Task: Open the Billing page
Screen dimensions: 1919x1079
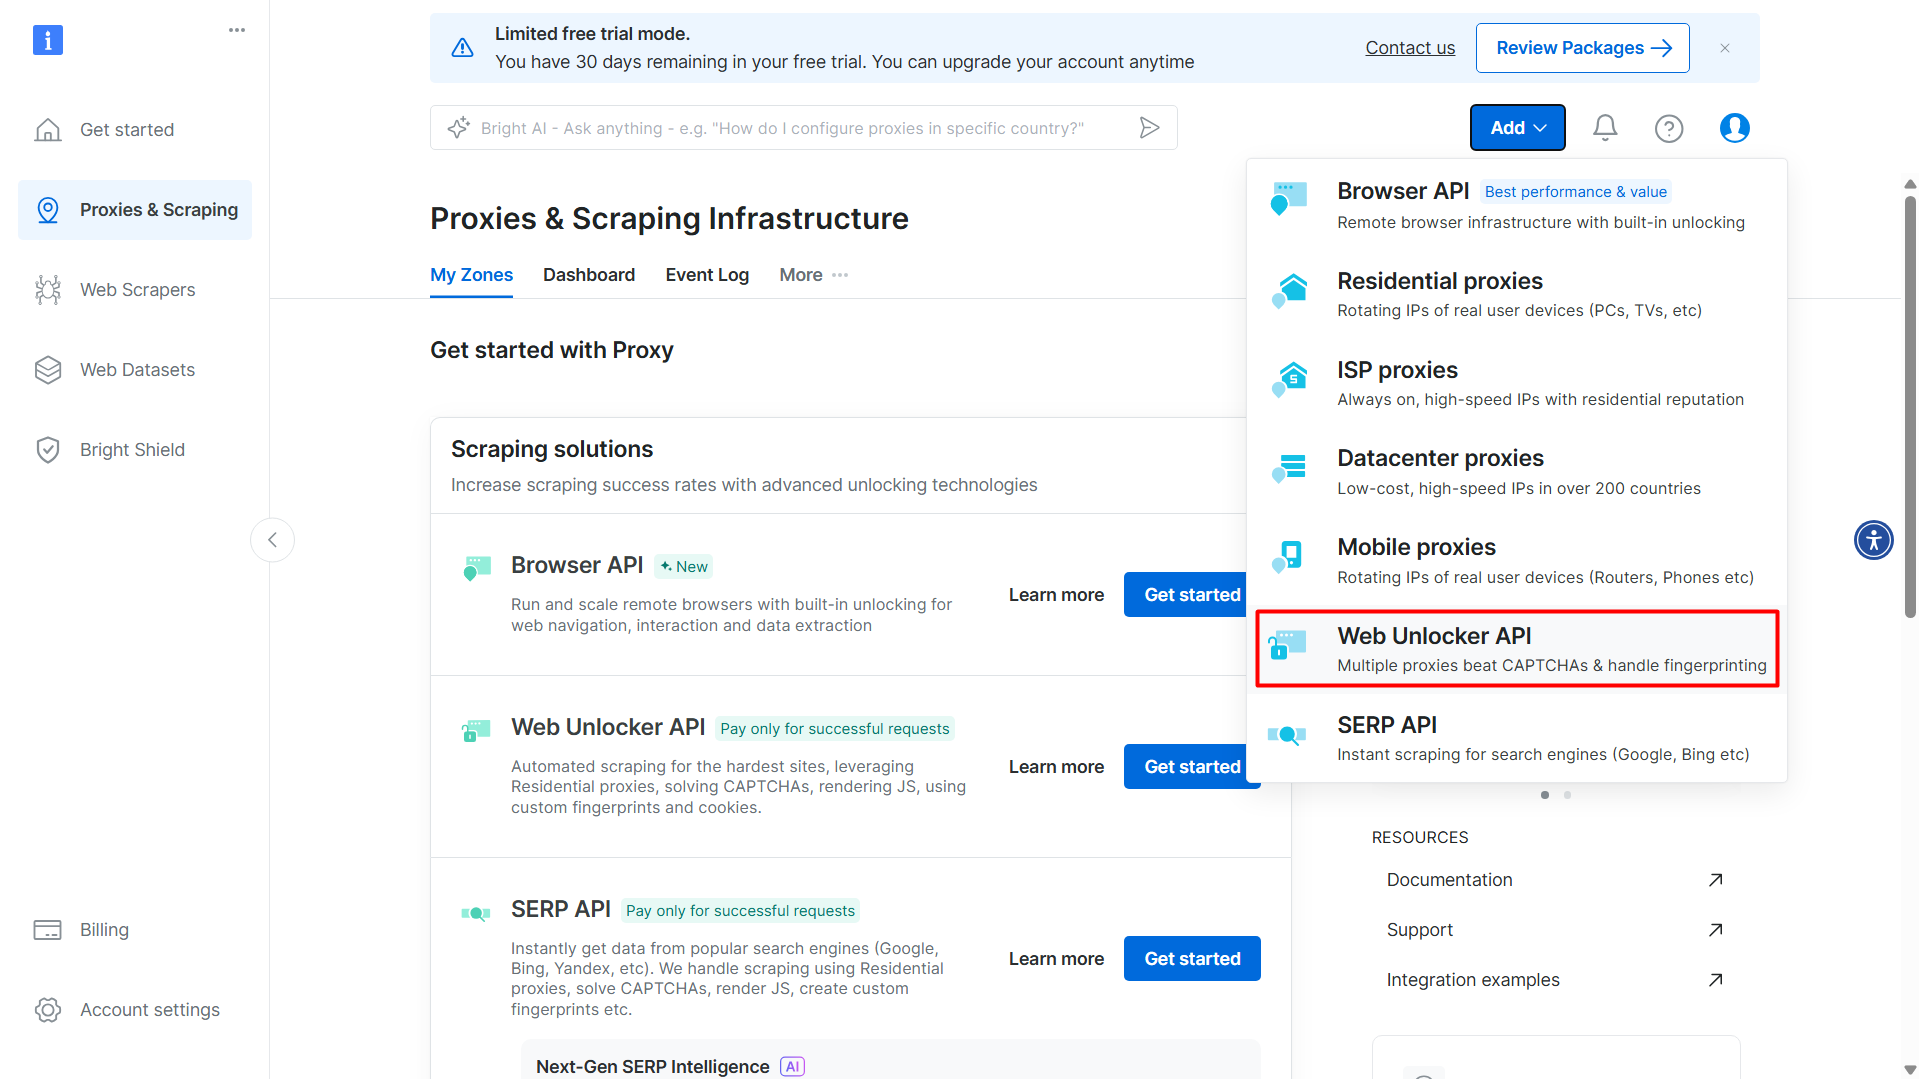Action: pyautogui.click(x=104, y=929)
